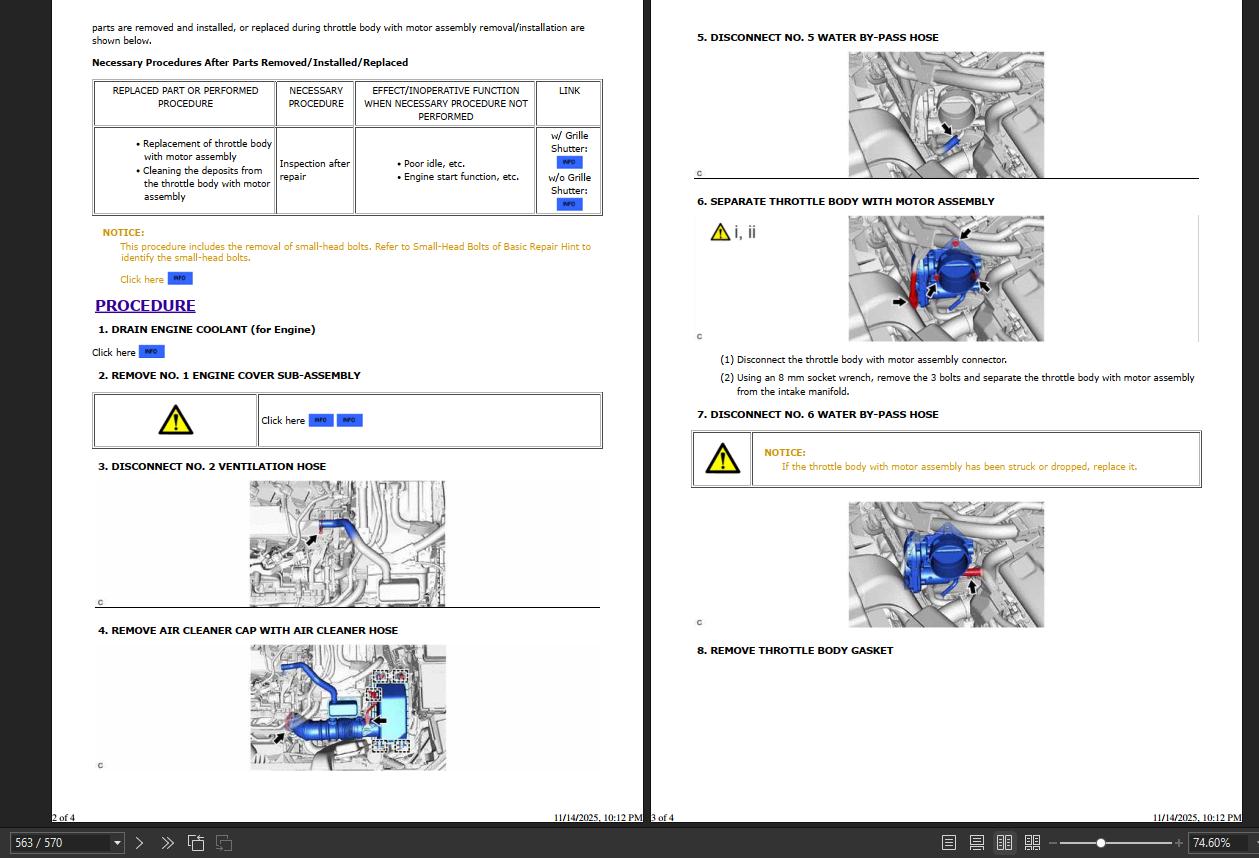The image size is (1259, 858).
Task: Click the zoom out minus button
Action: click(1053, 843)
